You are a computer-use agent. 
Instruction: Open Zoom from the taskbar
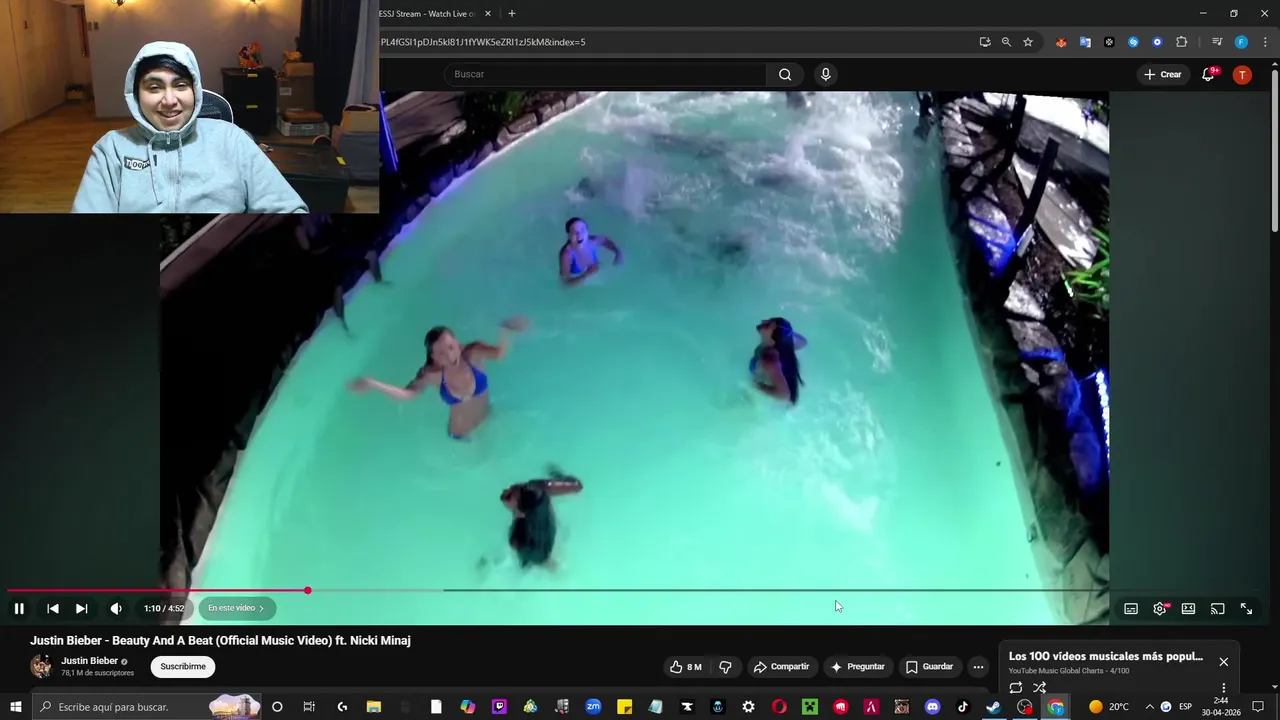593,707
